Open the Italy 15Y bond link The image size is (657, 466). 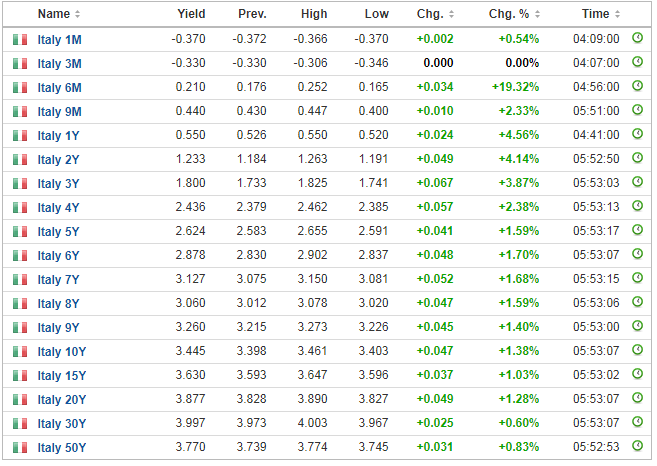click(x=61, y=375)
